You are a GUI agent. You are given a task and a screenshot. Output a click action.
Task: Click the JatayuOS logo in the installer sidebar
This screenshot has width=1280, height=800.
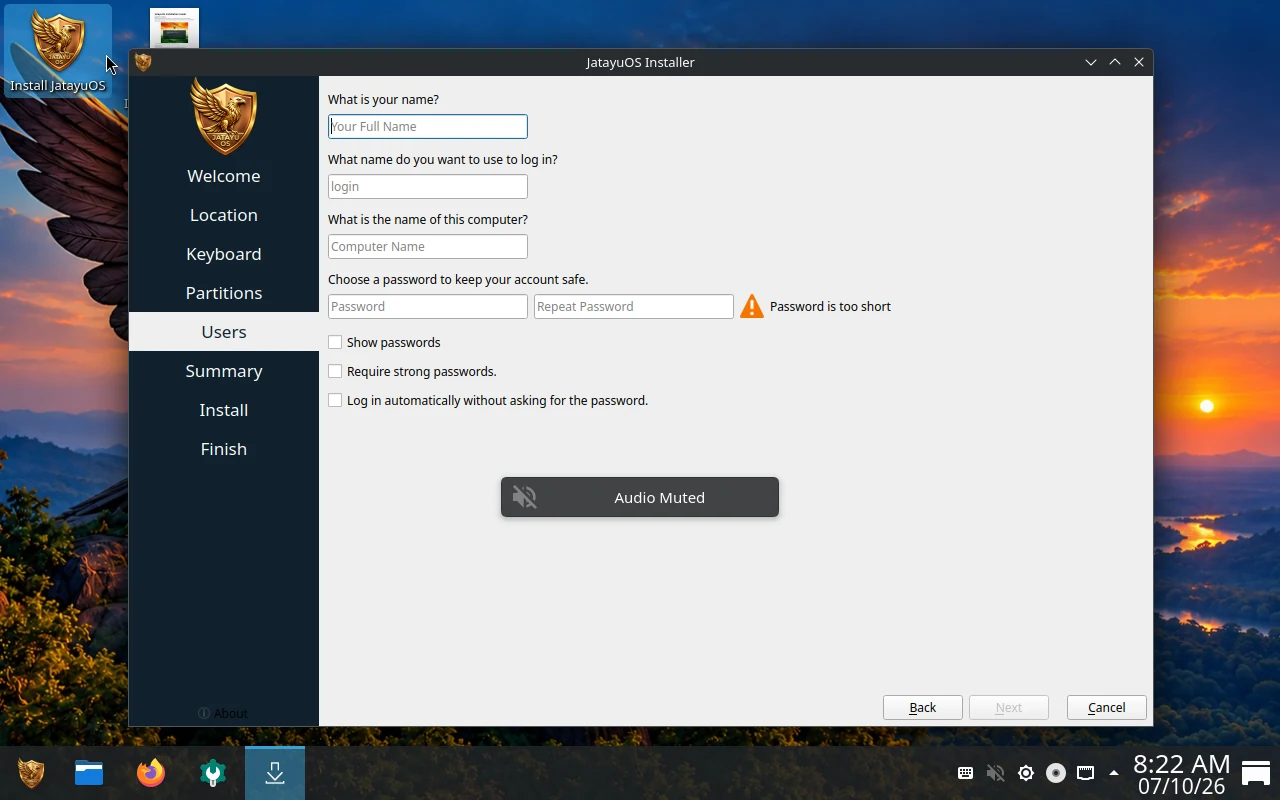224,116
